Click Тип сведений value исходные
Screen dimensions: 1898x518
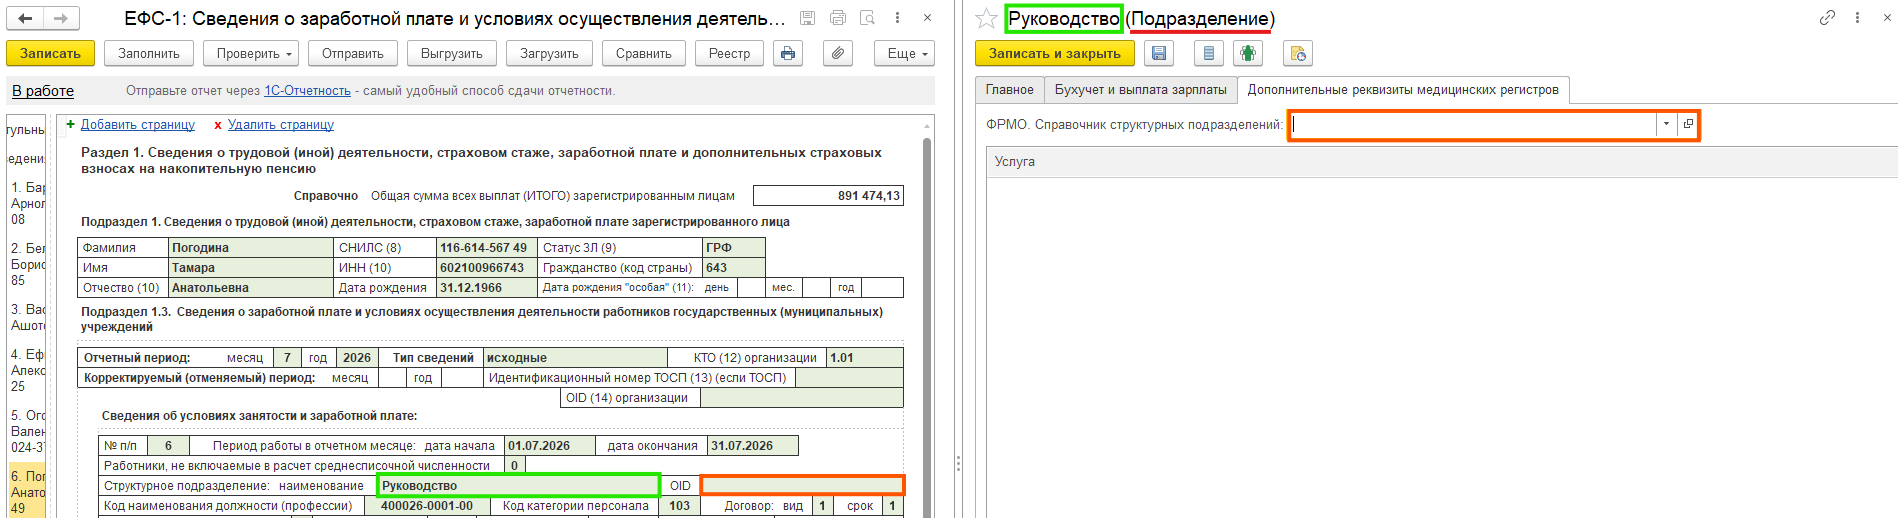[575, 357]
